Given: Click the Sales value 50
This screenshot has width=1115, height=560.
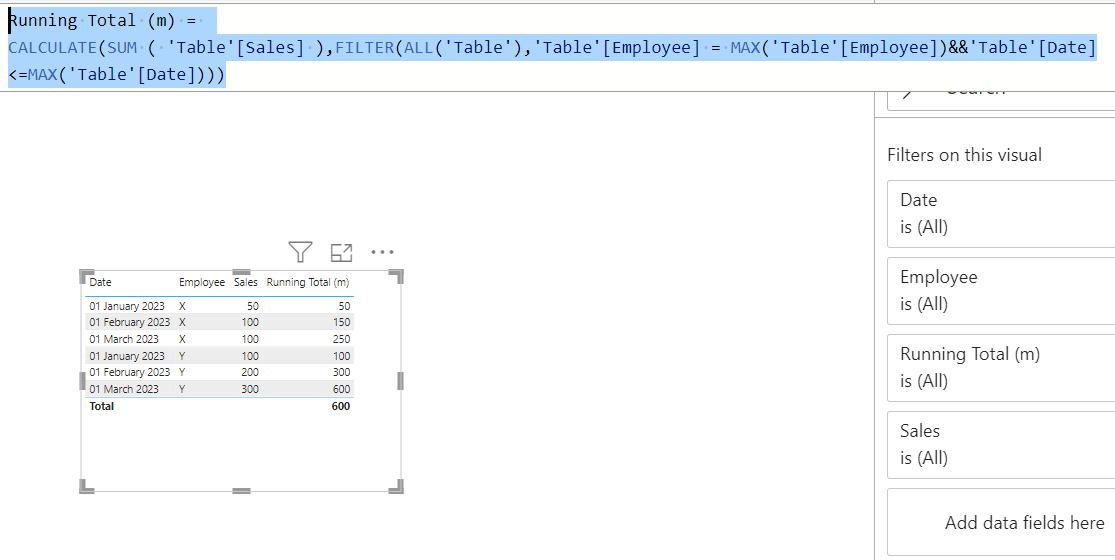Looking at the screenshot, I should [x=252, y=306].
